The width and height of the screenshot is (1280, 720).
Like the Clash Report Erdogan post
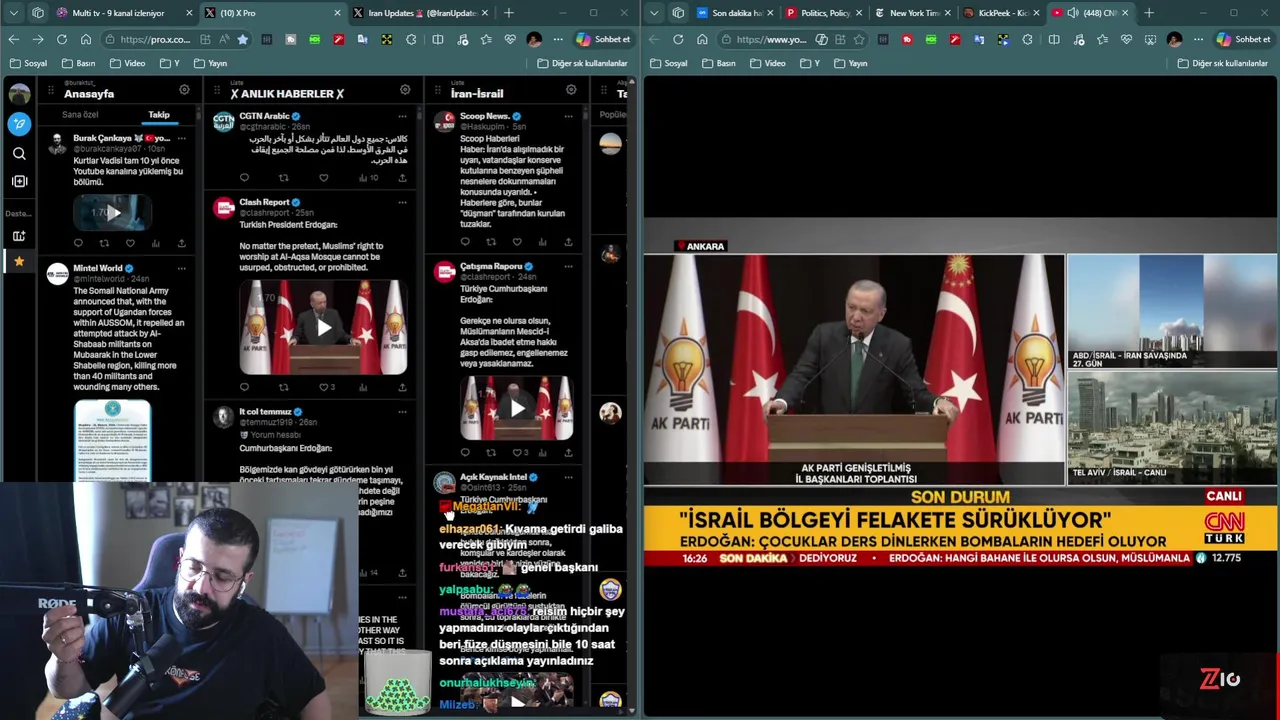326,387
